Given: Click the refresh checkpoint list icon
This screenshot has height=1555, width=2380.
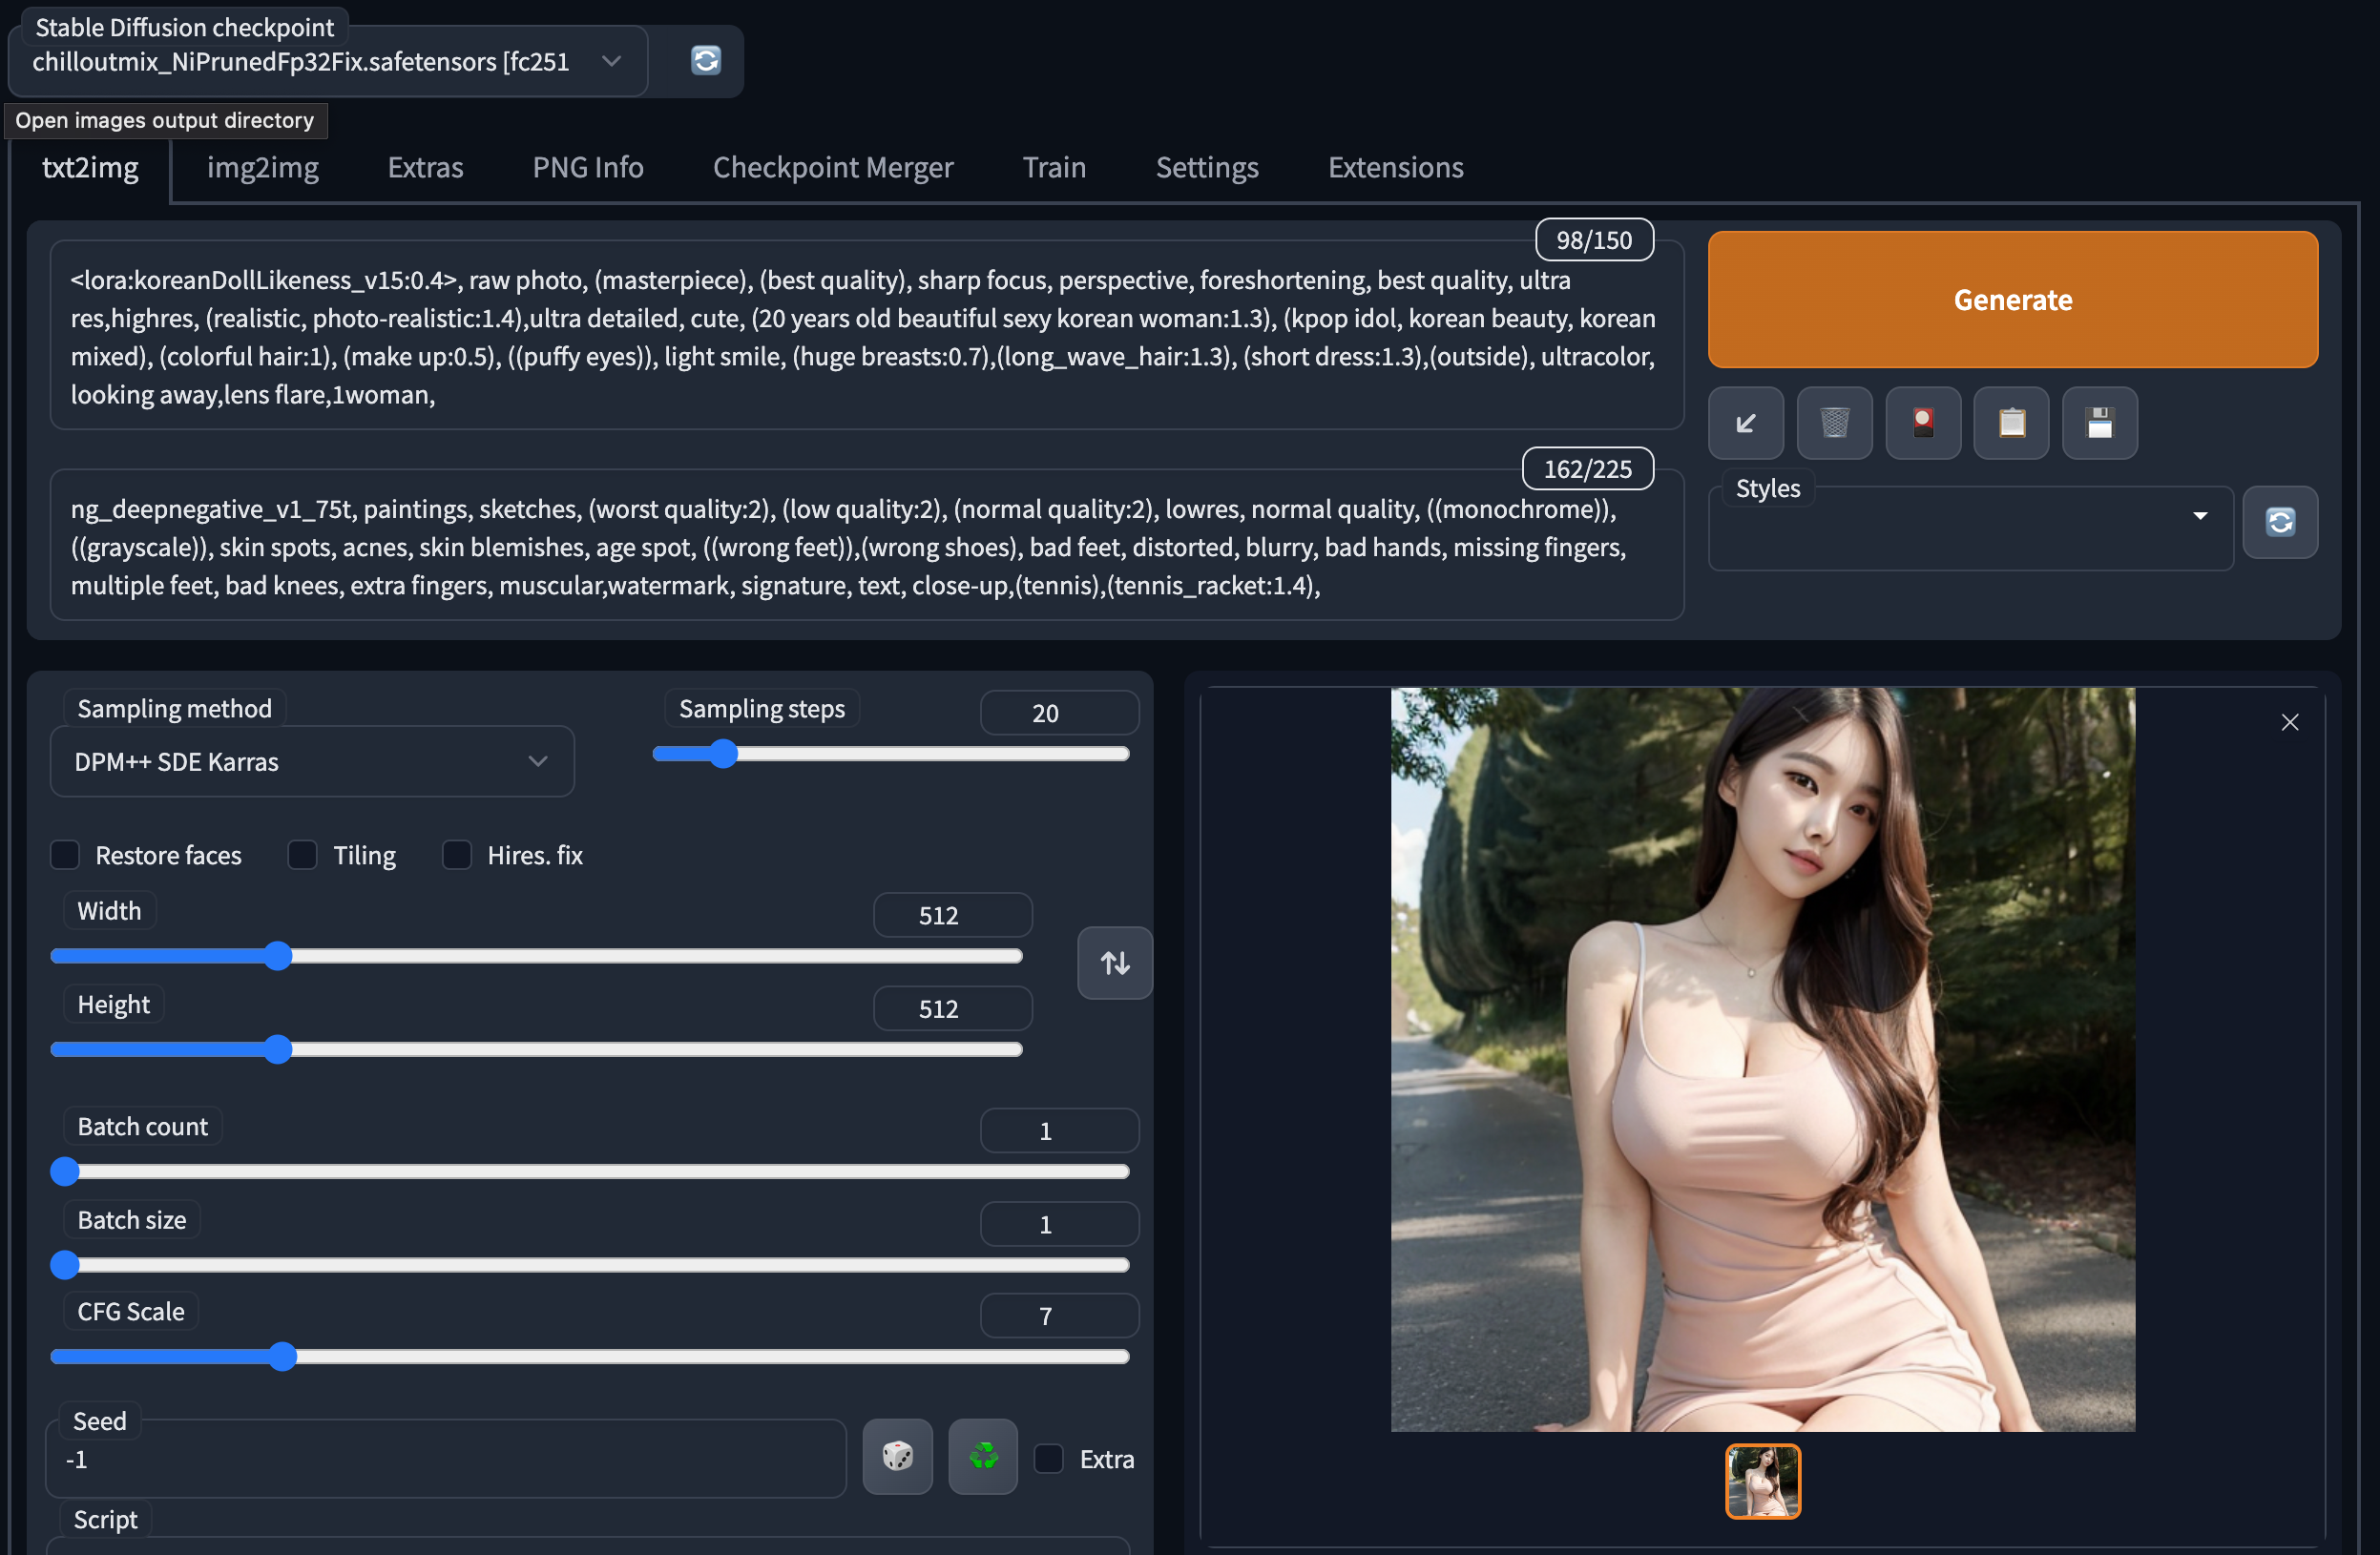Looking at the screenshot, I should (x=705, y=60).
